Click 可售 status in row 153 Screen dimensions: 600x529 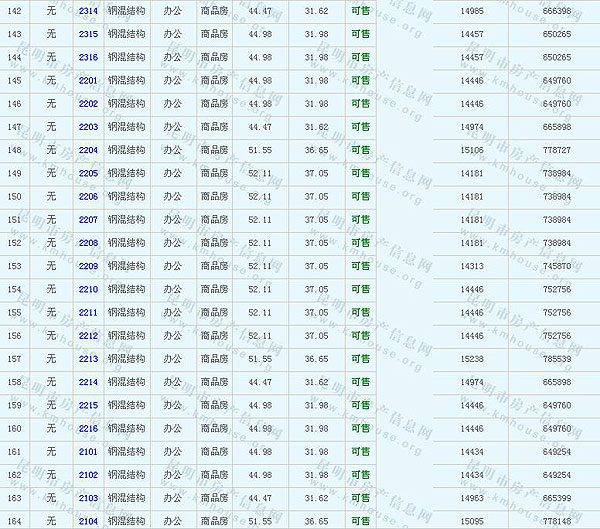tap(360, 266)
